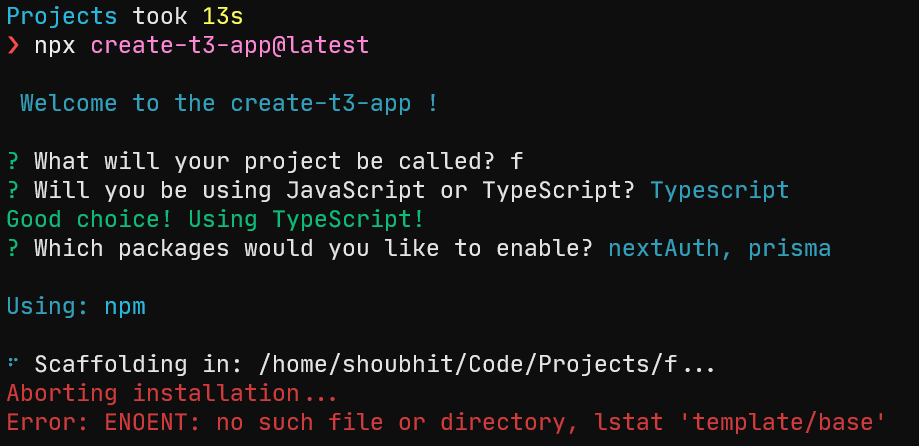Click the Using: npm line
This screenshot has height=446, width=919.
[76, 306]
